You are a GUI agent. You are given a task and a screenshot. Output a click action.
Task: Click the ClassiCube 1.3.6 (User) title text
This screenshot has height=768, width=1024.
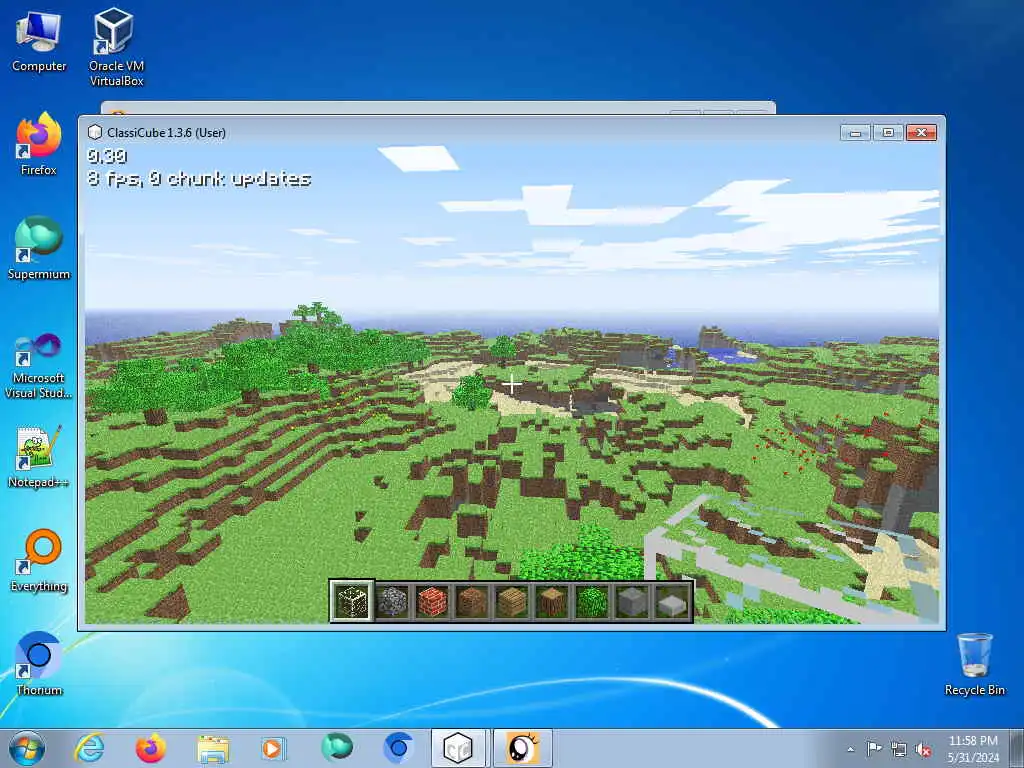[167, 133]
